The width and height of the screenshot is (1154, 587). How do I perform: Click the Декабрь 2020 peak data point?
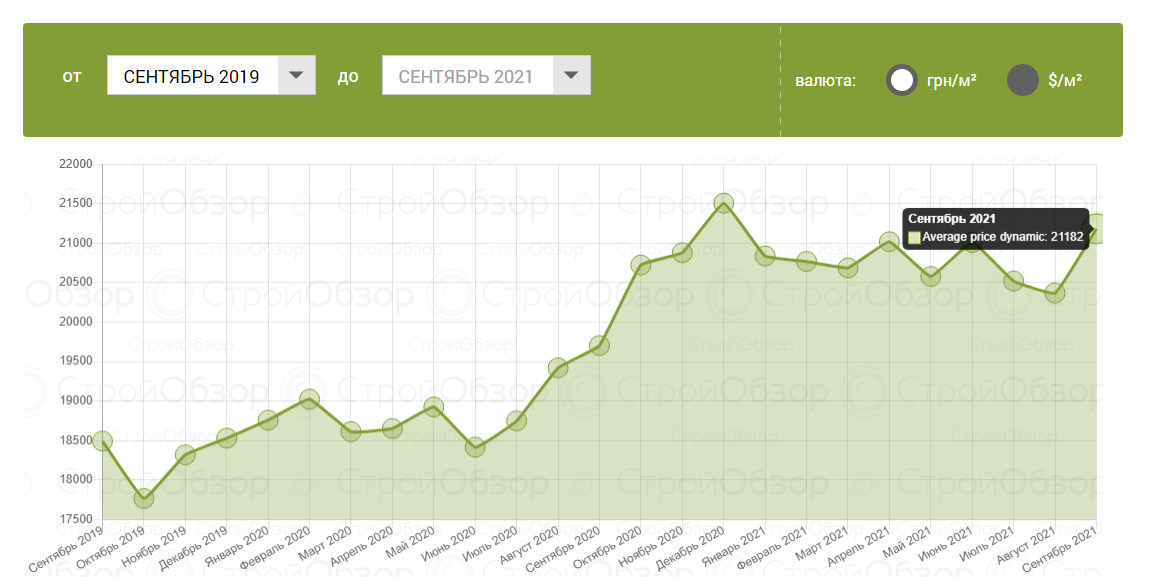point(724,203)
